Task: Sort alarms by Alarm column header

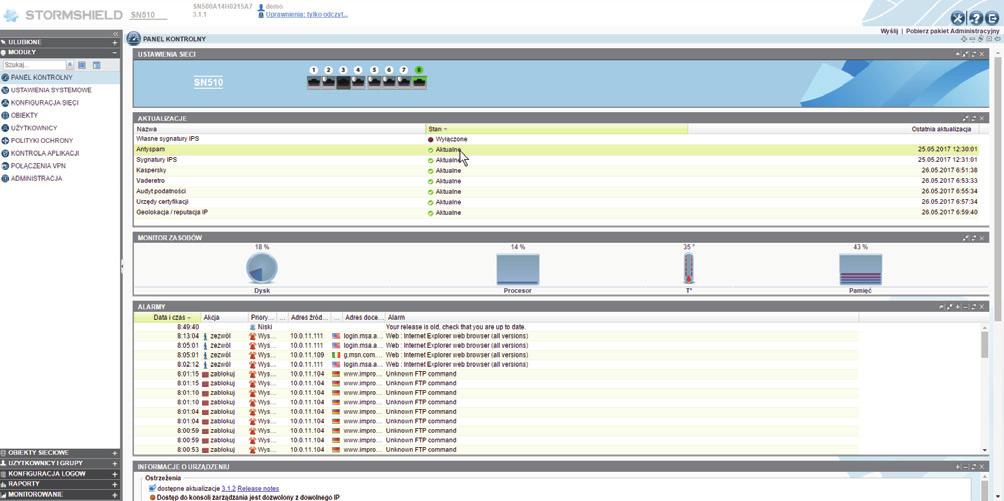Action: [621, 317]
